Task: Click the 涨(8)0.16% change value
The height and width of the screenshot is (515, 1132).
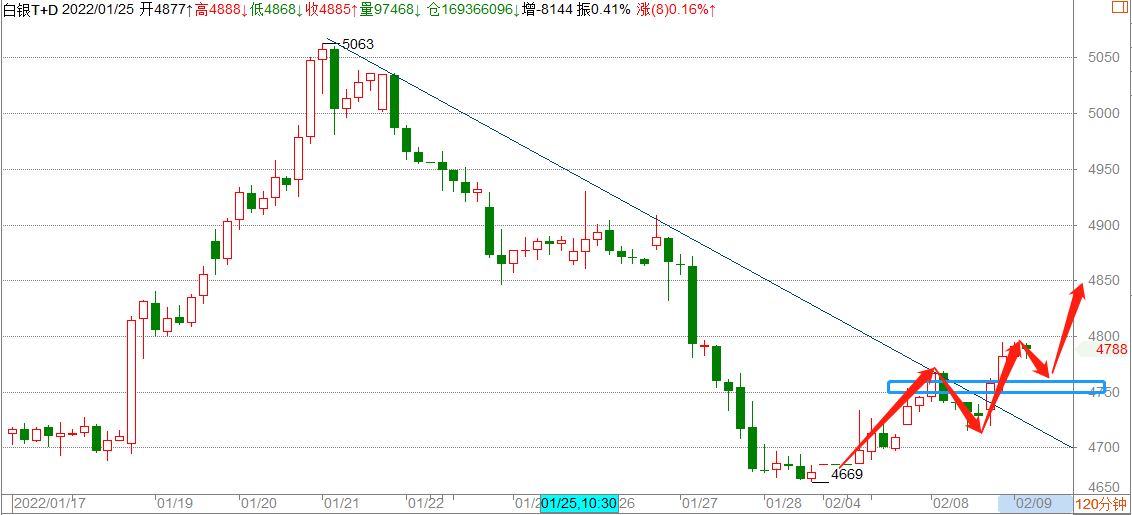Action: pos(676,11)
